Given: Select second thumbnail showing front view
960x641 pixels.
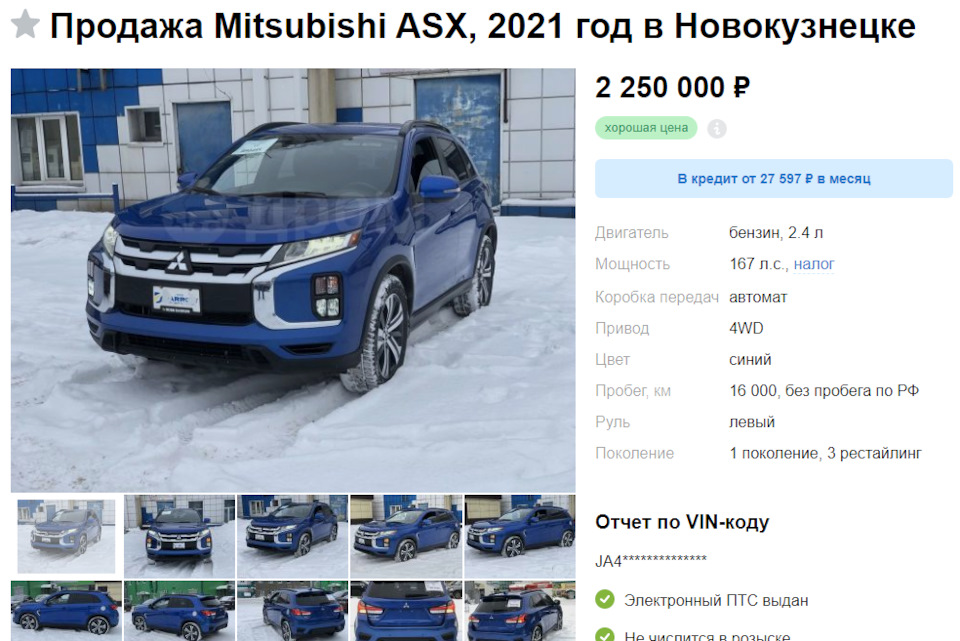Looking at the screenshot, I should (179, 536).
